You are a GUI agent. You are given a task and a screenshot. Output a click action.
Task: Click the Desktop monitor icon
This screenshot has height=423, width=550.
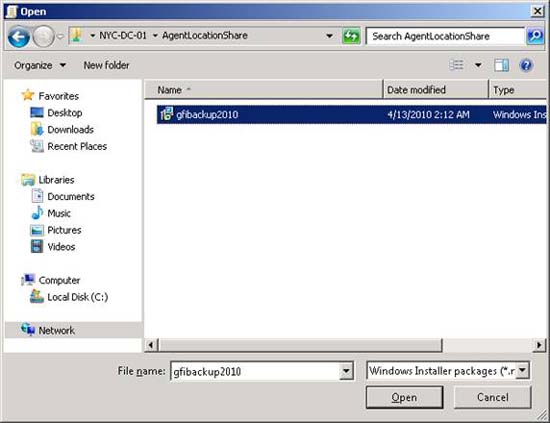pyautogui.click(x=37, y=113)
